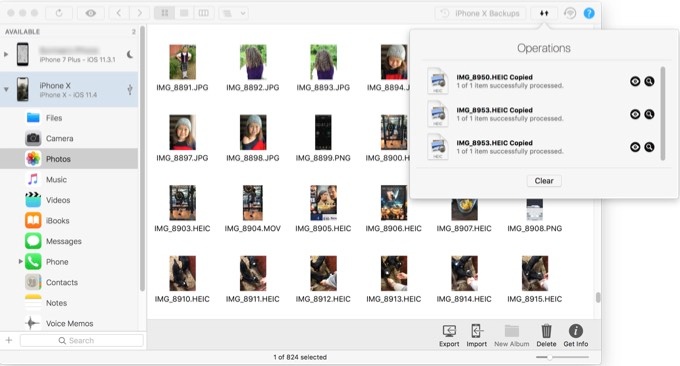Viewport: 680px width, 366px height.
Task: Go forward with the right chevron
Action: pyautogui.click(x=139, y=13)
